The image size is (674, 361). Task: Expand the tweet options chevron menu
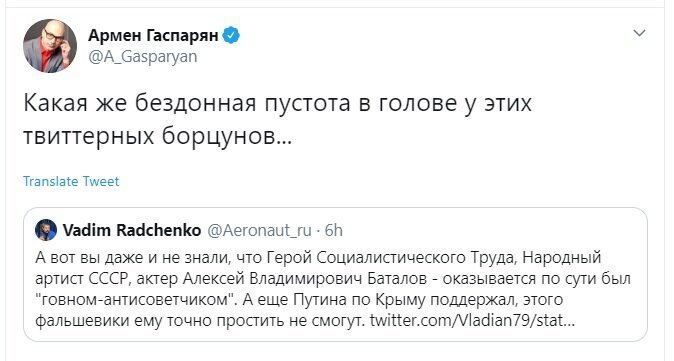click(640, 33)
